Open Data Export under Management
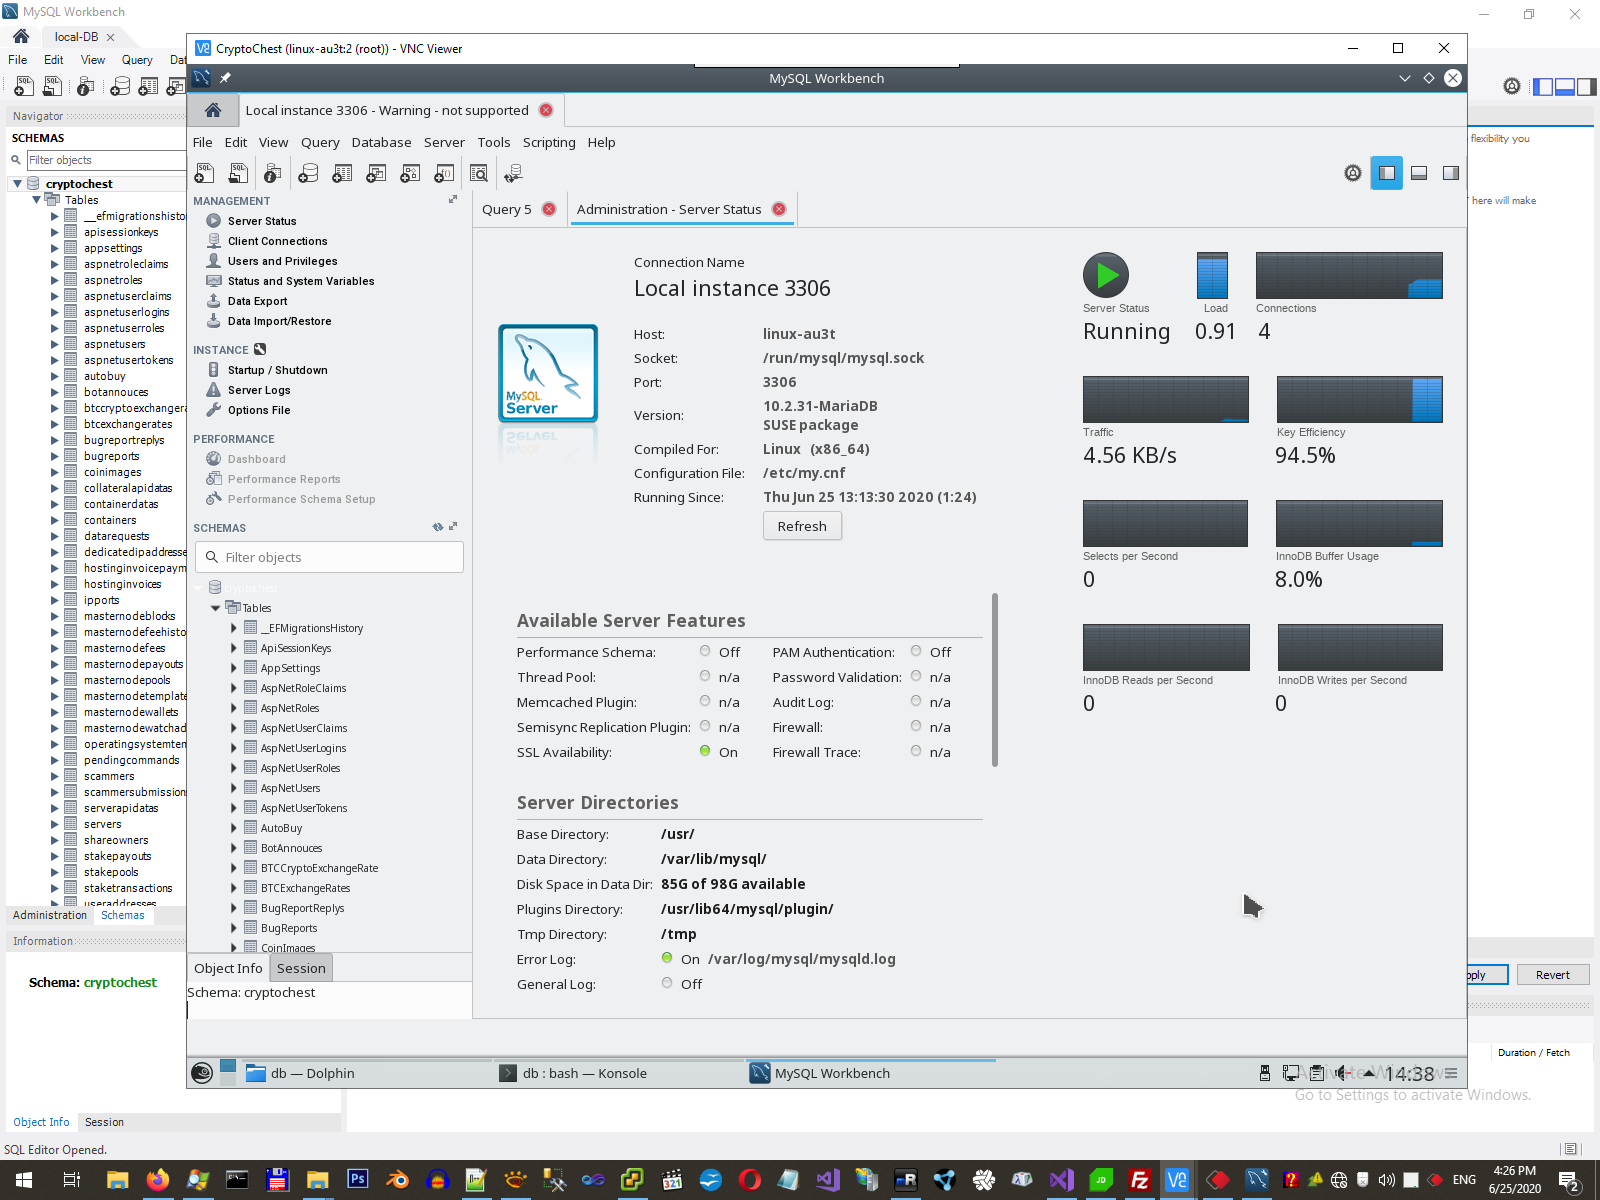 point(257,301)
